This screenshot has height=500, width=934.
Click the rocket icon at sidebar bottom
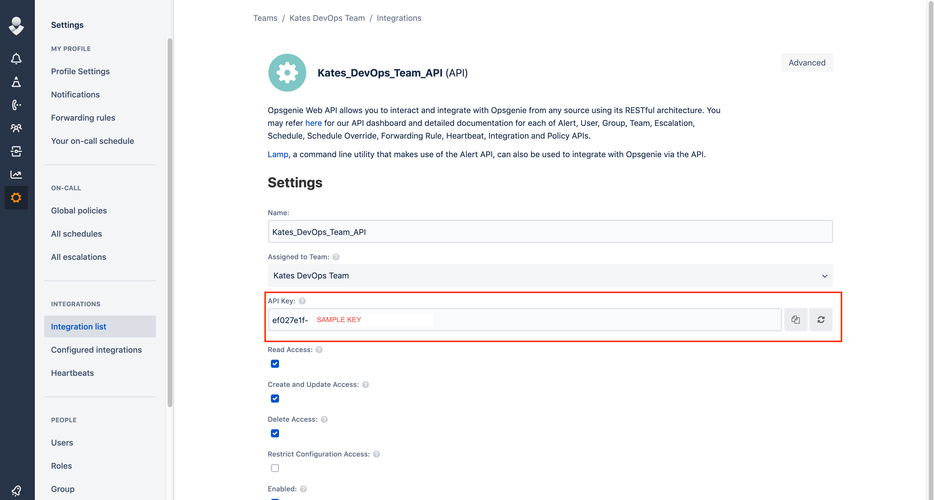(x=16, y=490)
